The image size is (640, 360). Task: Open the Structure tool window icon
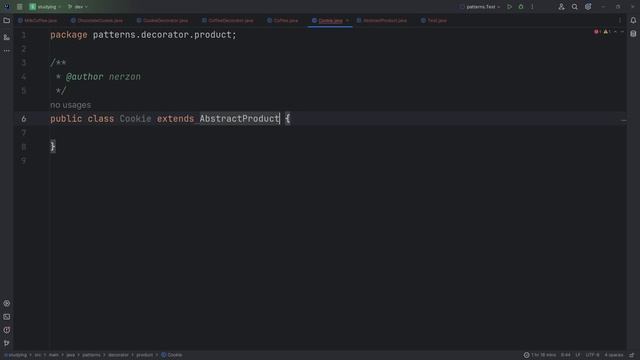pos(7,37)
